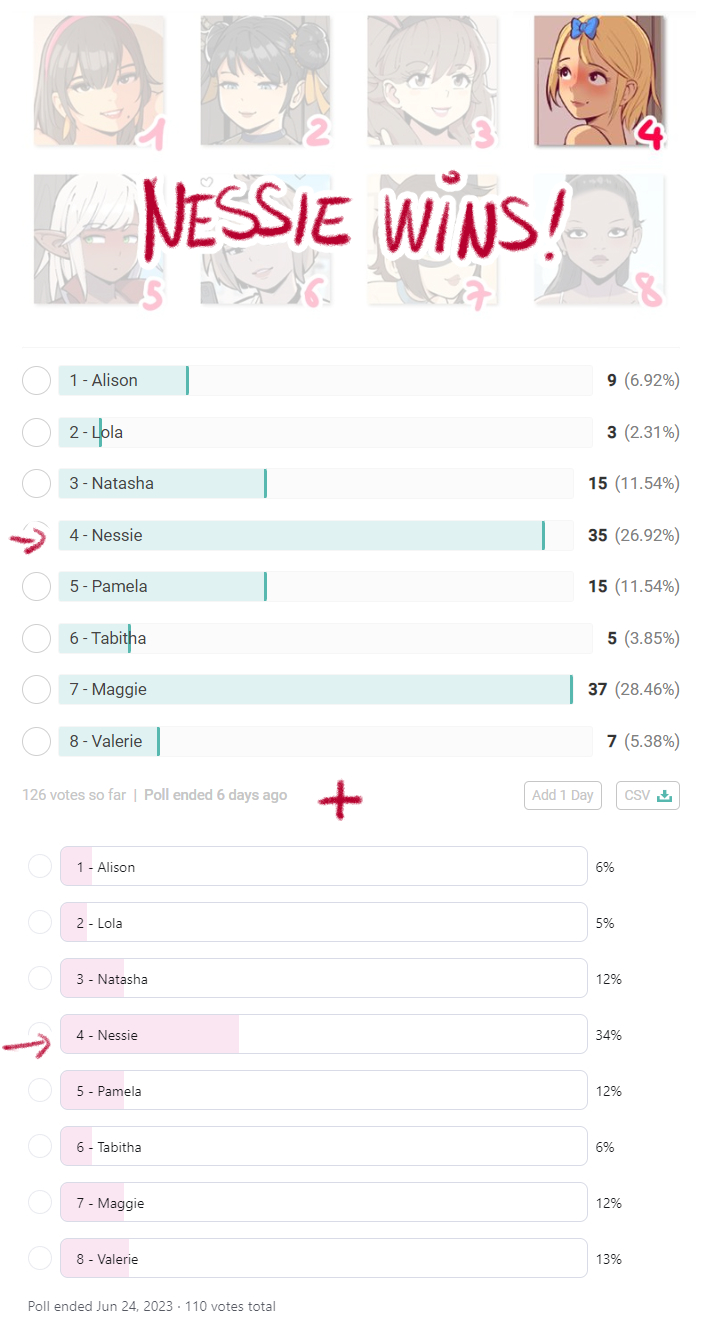Click 7 - Maggie radio in bottom poll
The image size is (706, 1335).
pos(40,1202)
